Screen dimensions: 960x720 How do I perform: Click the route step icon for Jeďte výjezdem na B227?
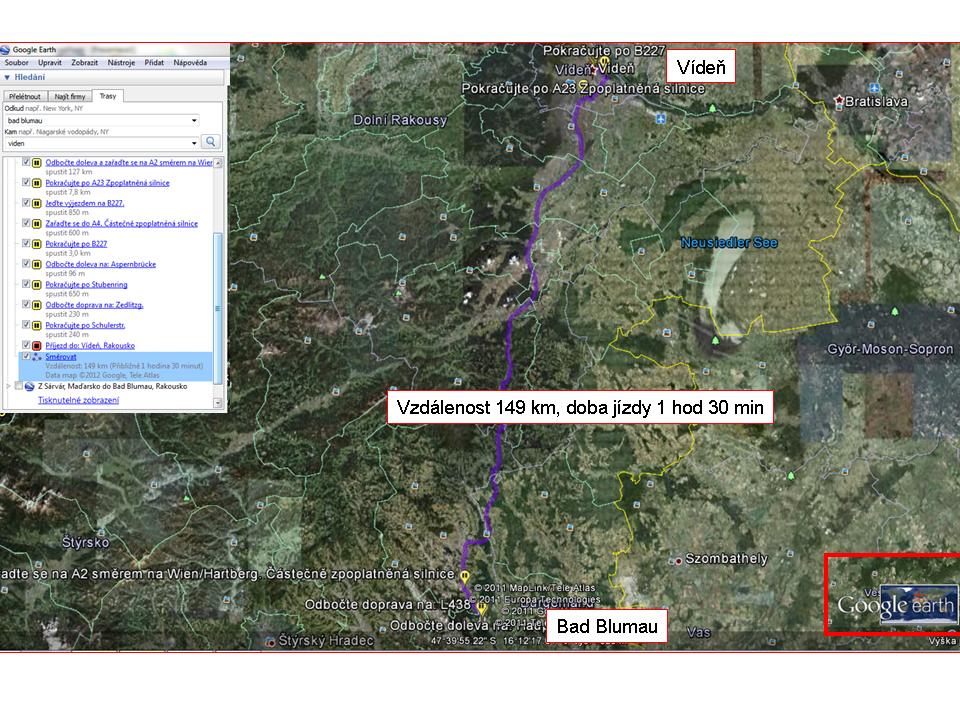click(37, 203)
